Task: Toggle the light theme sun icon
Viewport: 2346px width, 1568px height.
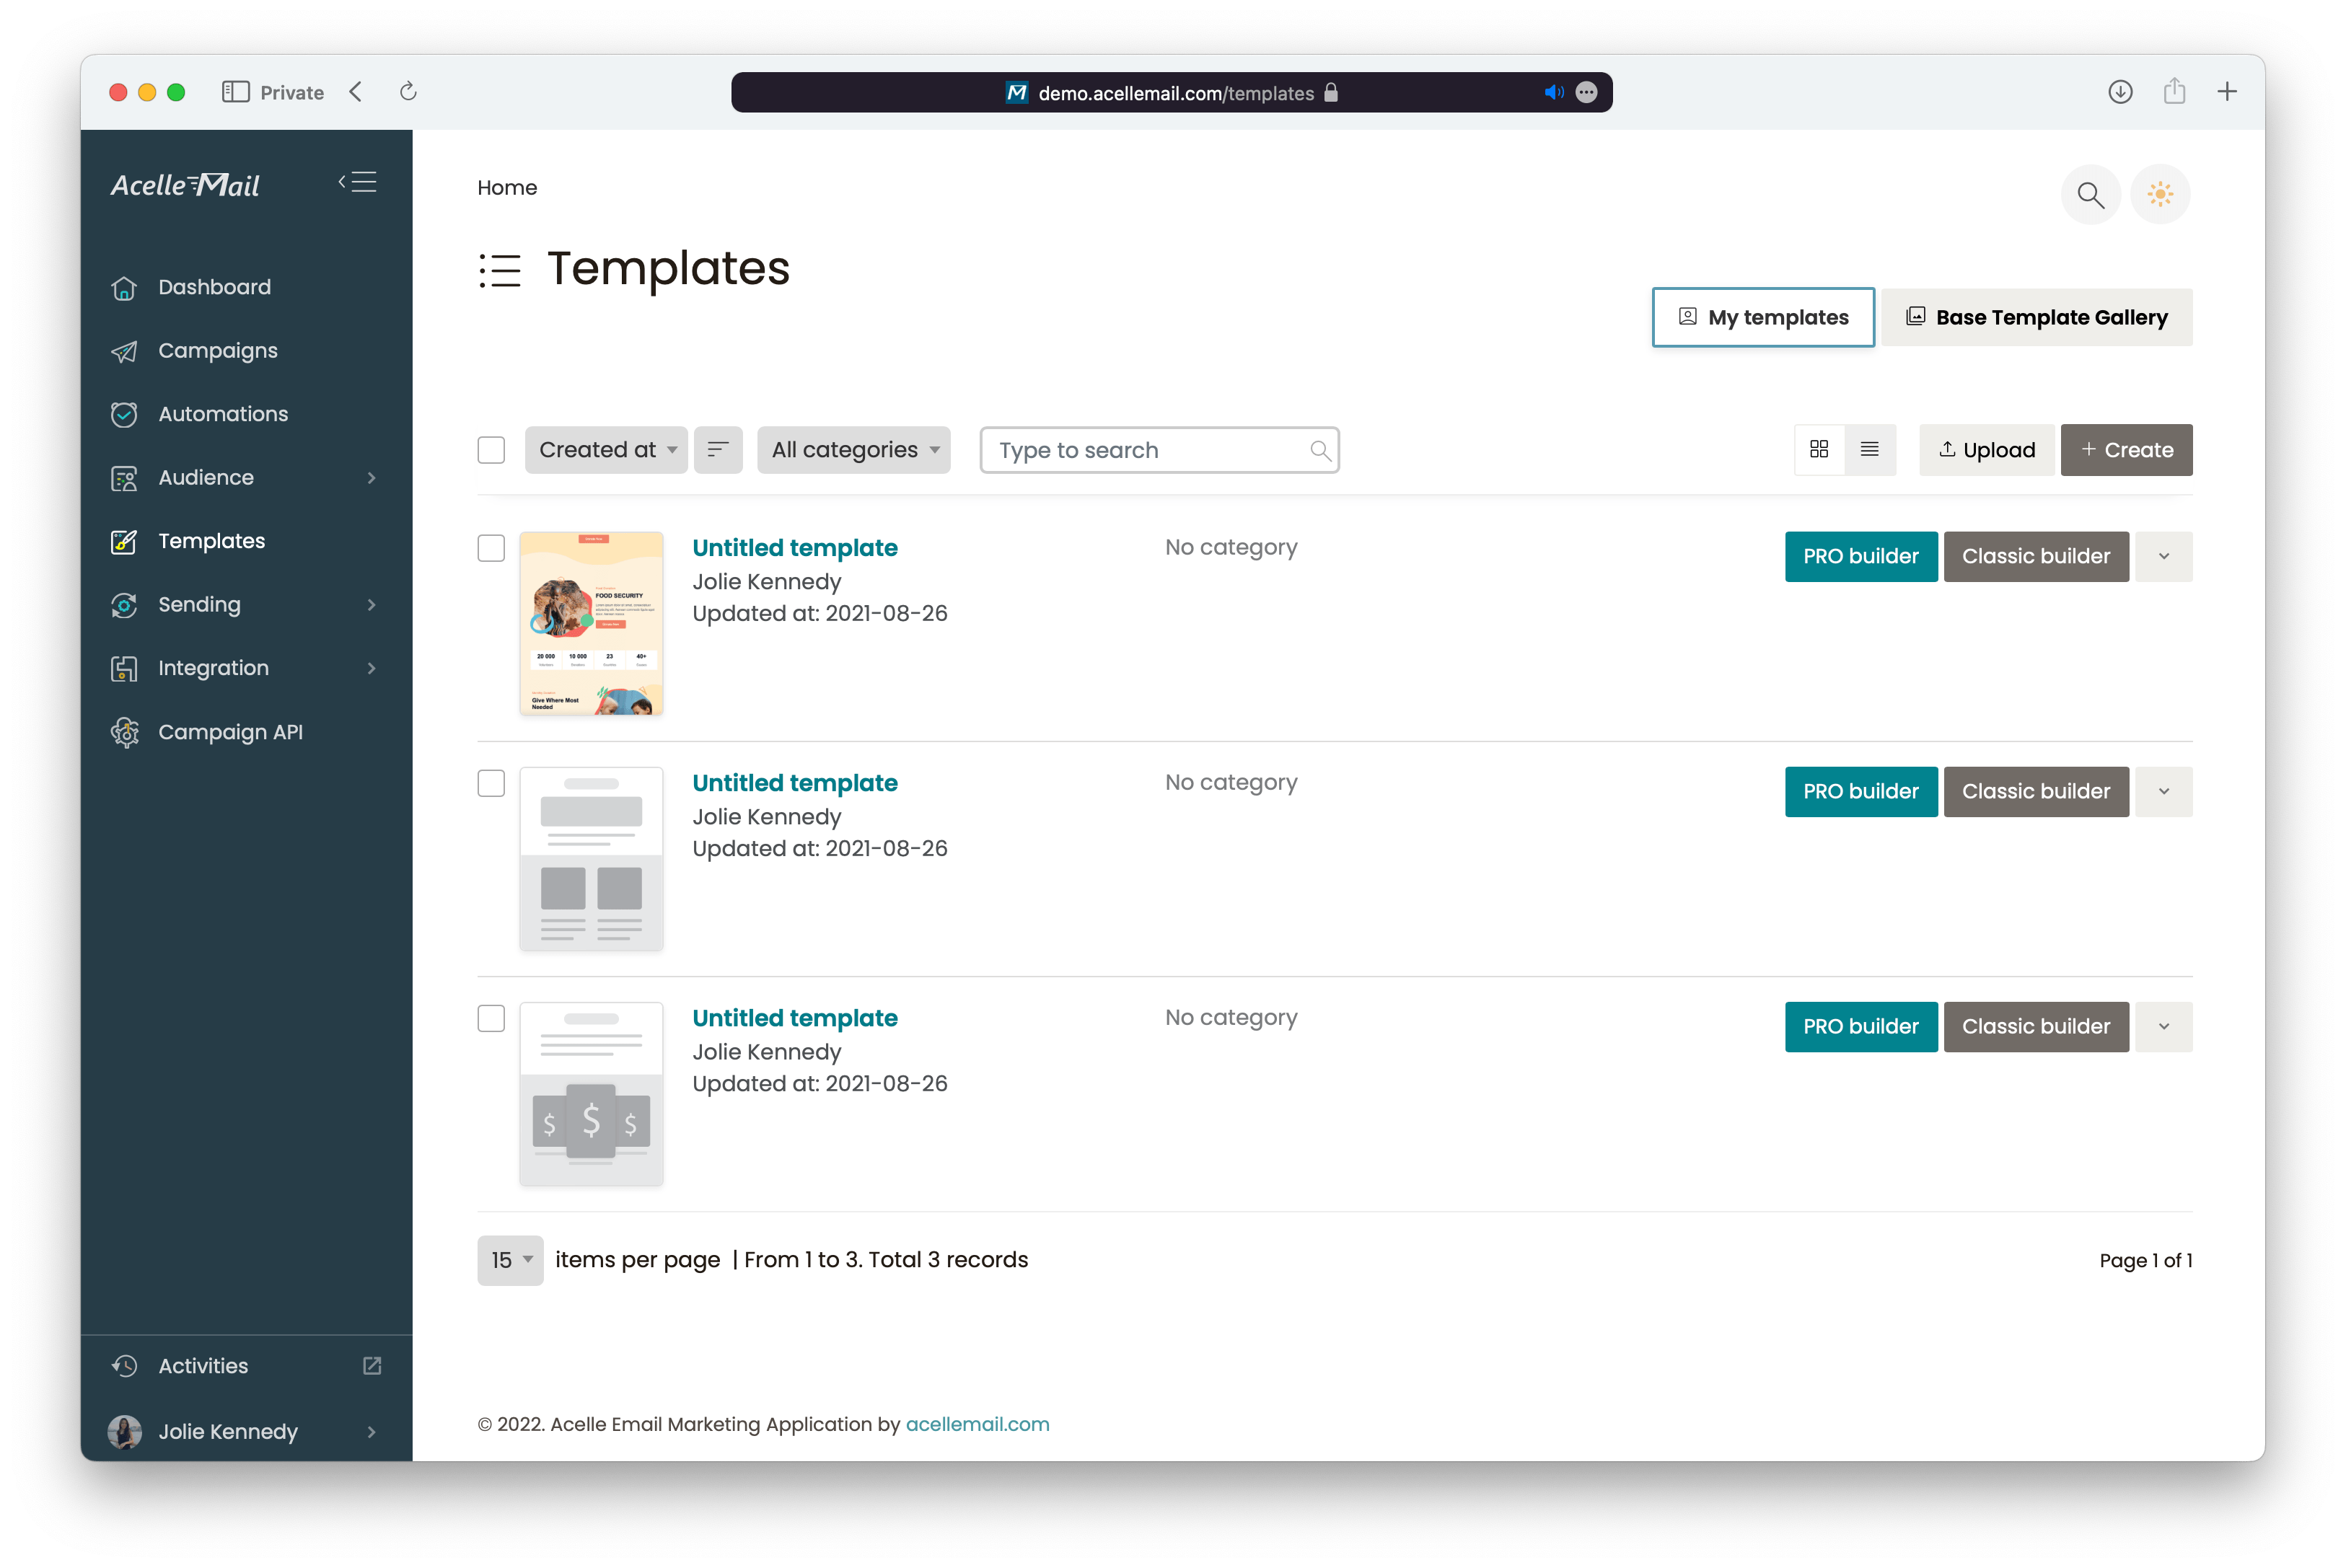Action: coord(2160,194)
